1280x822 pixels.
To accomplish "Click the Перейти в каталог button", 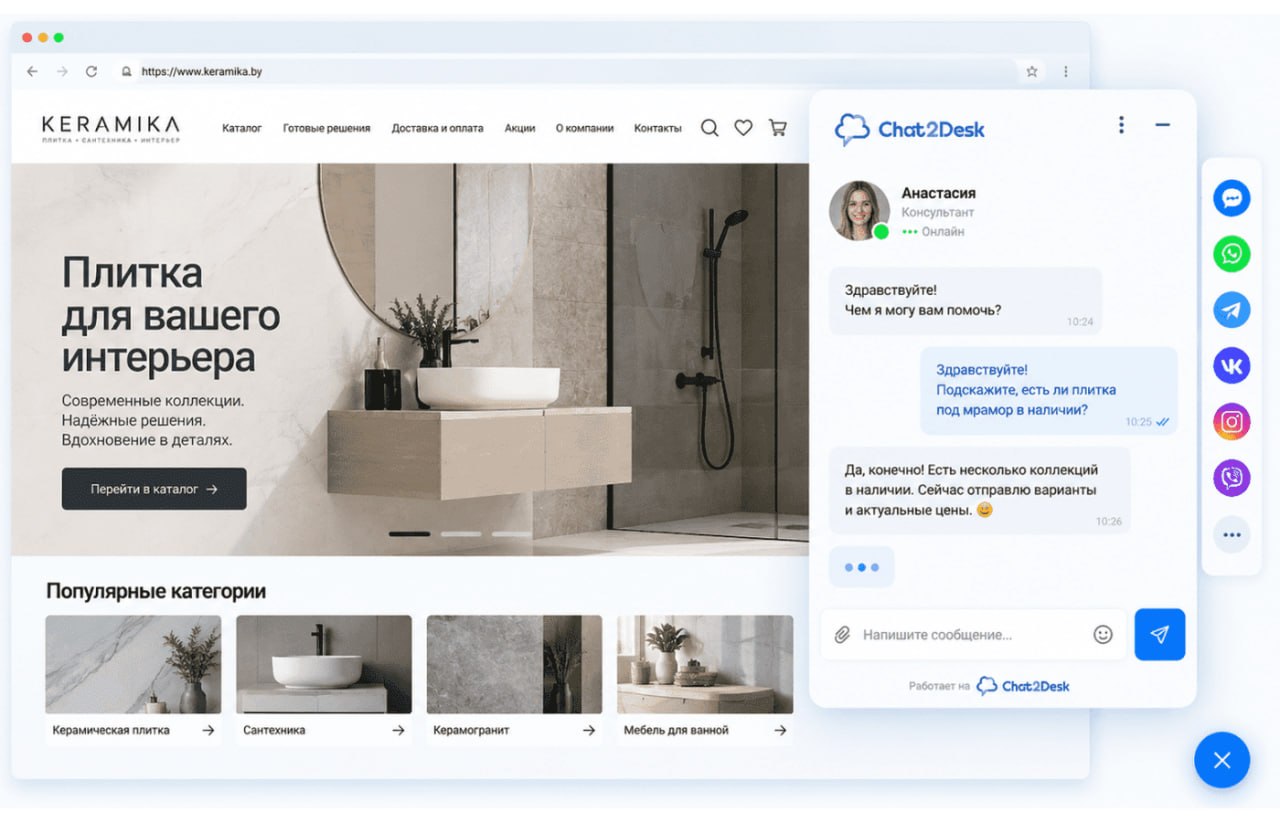I will 154,489.
